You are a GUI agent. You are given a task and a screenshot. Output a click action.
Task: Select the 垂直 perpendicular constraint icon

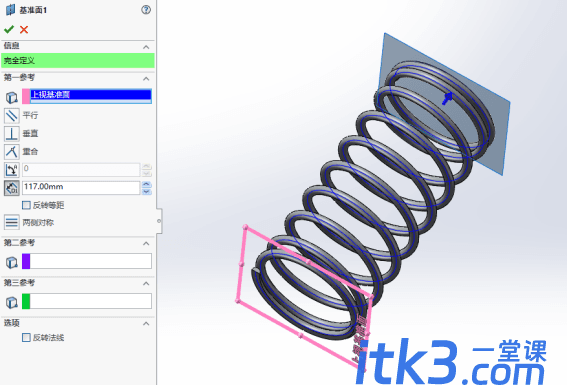12,133
